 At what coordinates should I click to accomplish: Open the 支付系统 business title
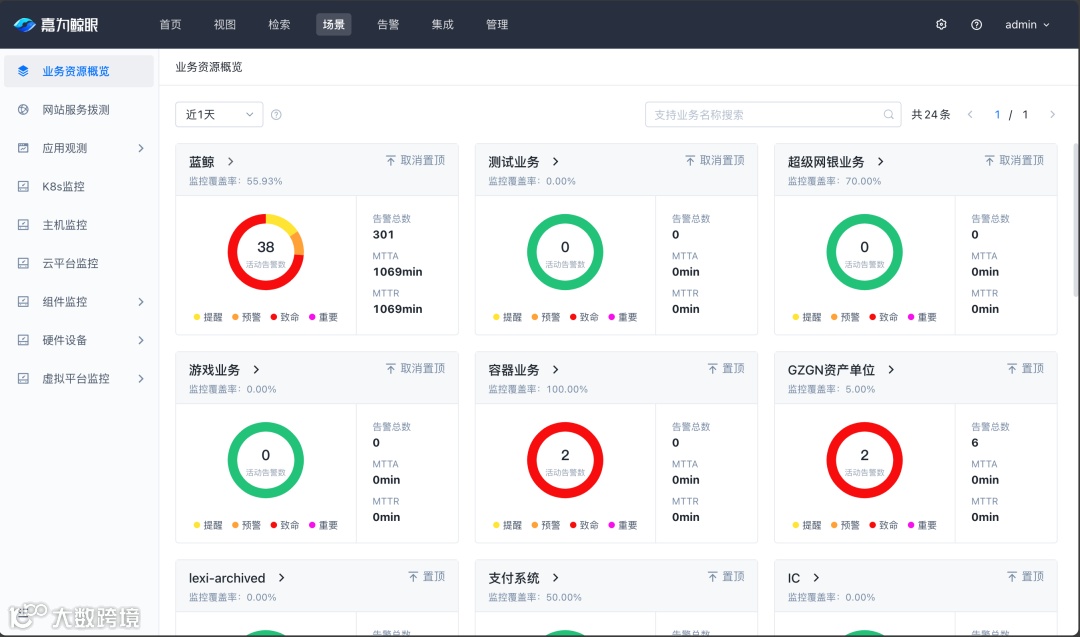tap(514, 578)
